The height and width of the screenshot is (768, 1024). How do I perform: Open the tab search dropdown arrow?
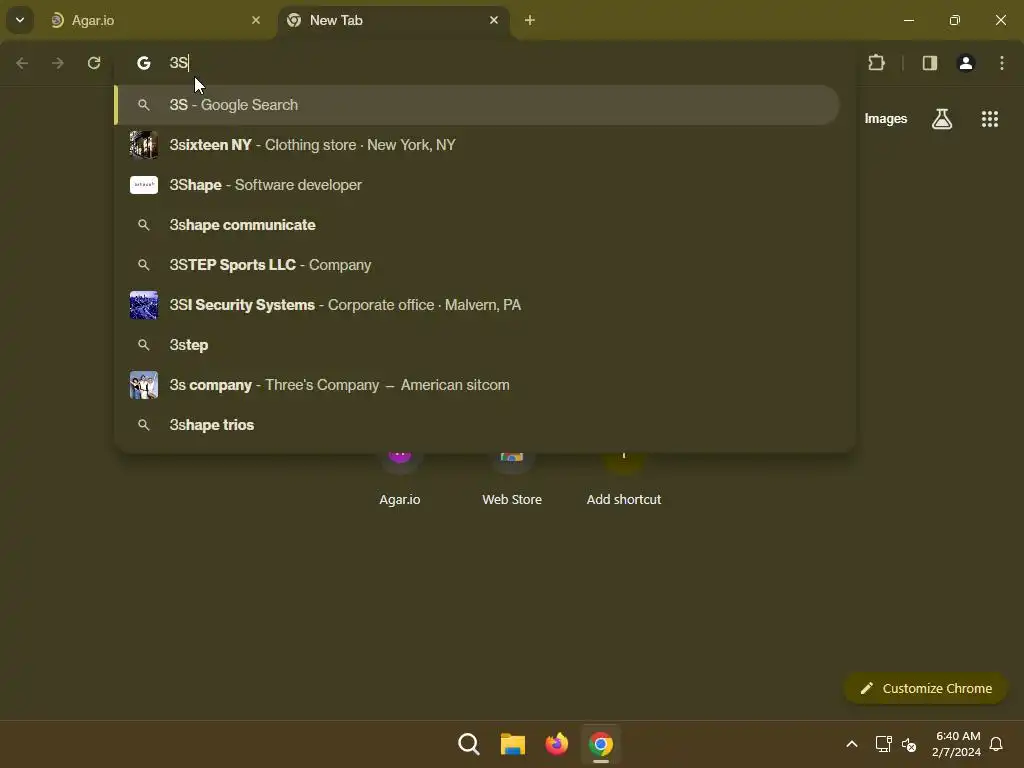pos(20,20)
